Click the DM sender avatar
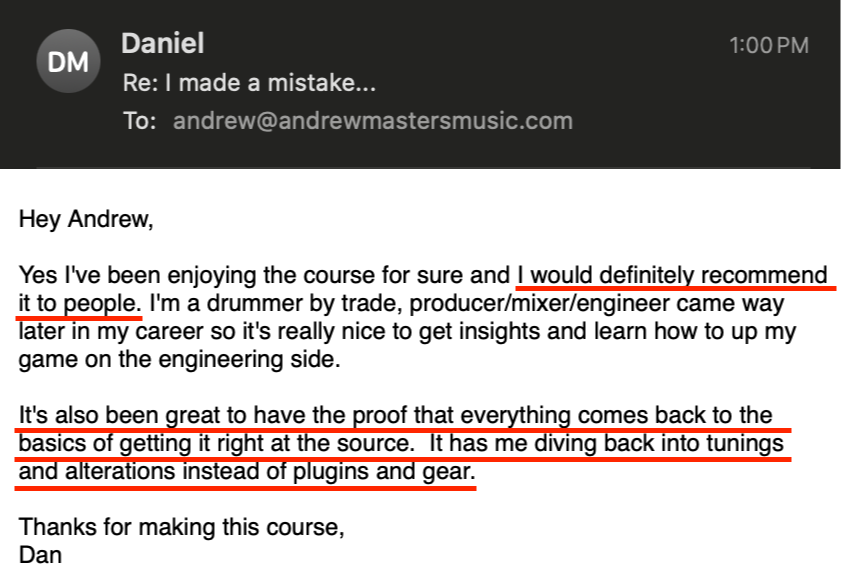841x576 pixels. (x=68, y=64)
